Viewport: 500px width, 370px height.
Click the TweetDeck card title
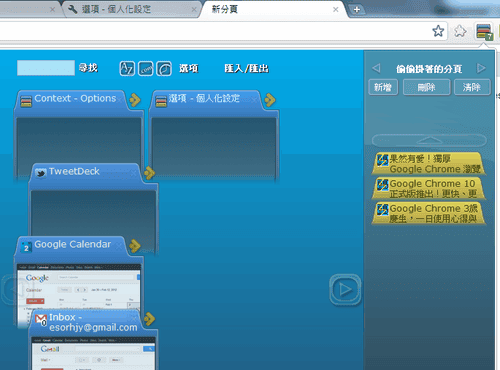(x=74, y=171)
